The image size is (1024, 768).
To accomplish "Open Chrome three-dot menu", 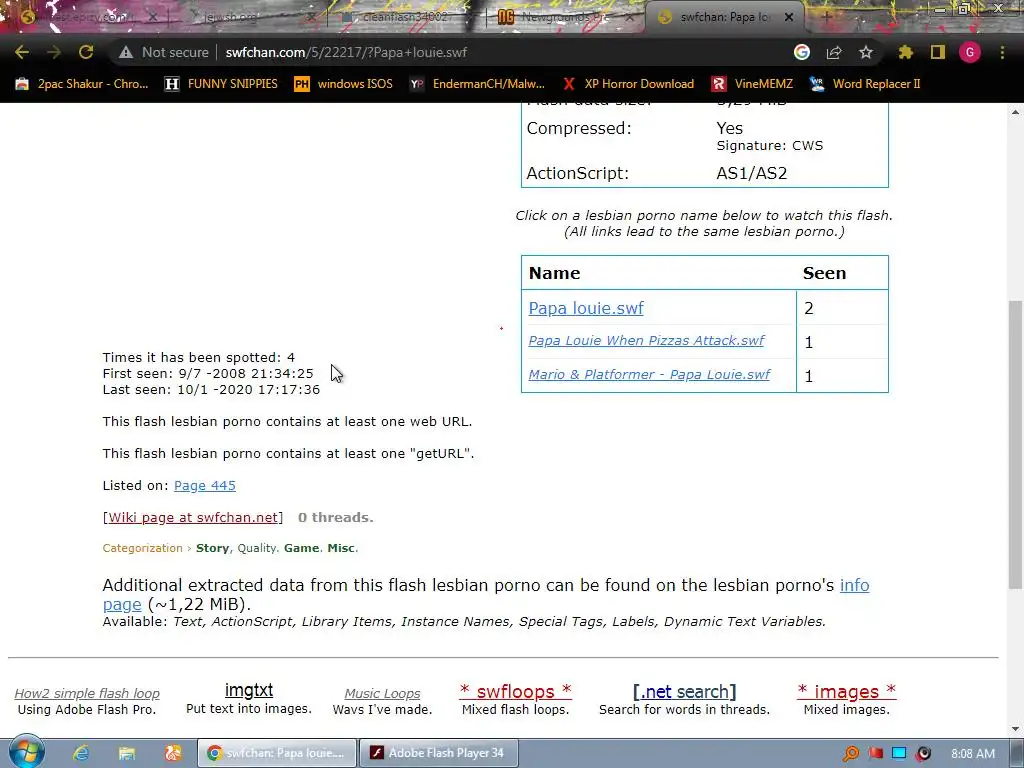I will (1002, 52).
